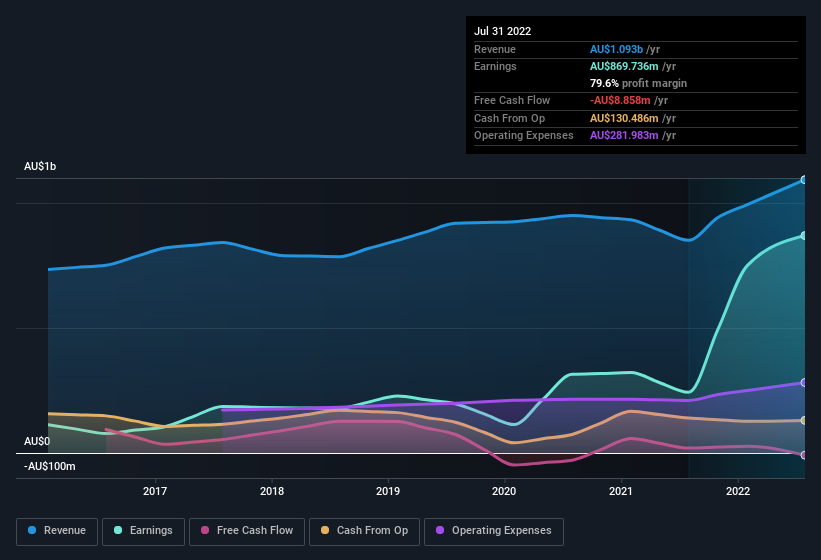Click the Operating Expenses label in tooltip

pyautogui.click(x=524, y=136)
